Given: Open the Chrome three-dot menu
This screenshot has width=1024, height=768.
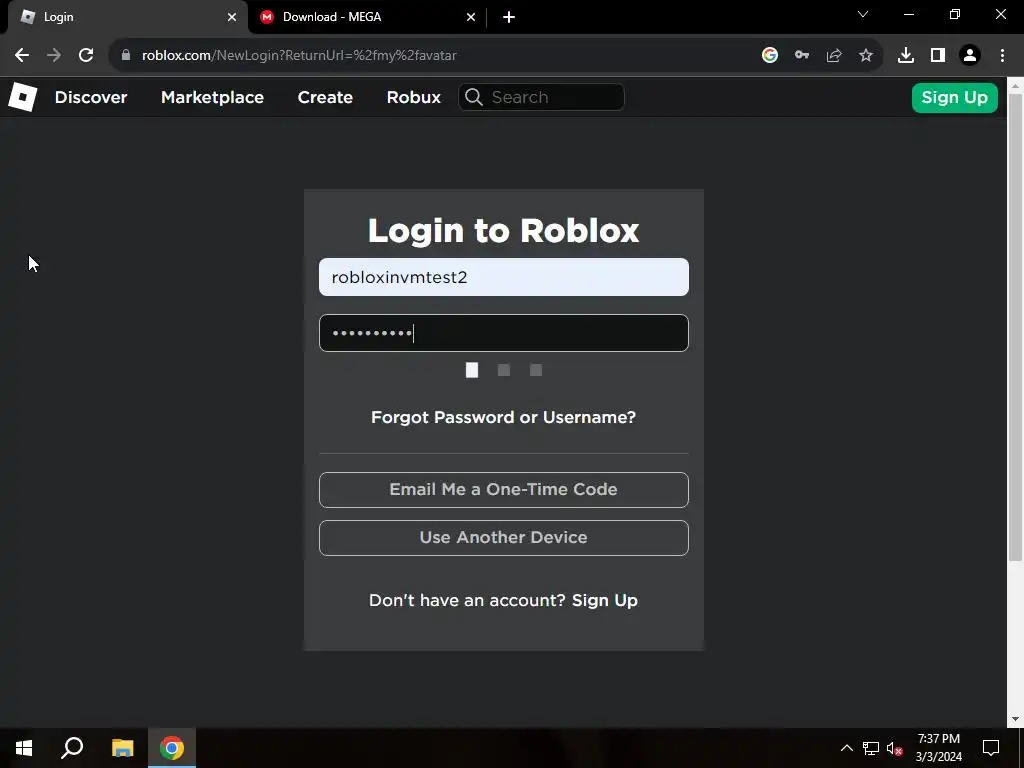Looking at the screenshot, I should point(1002,56).
